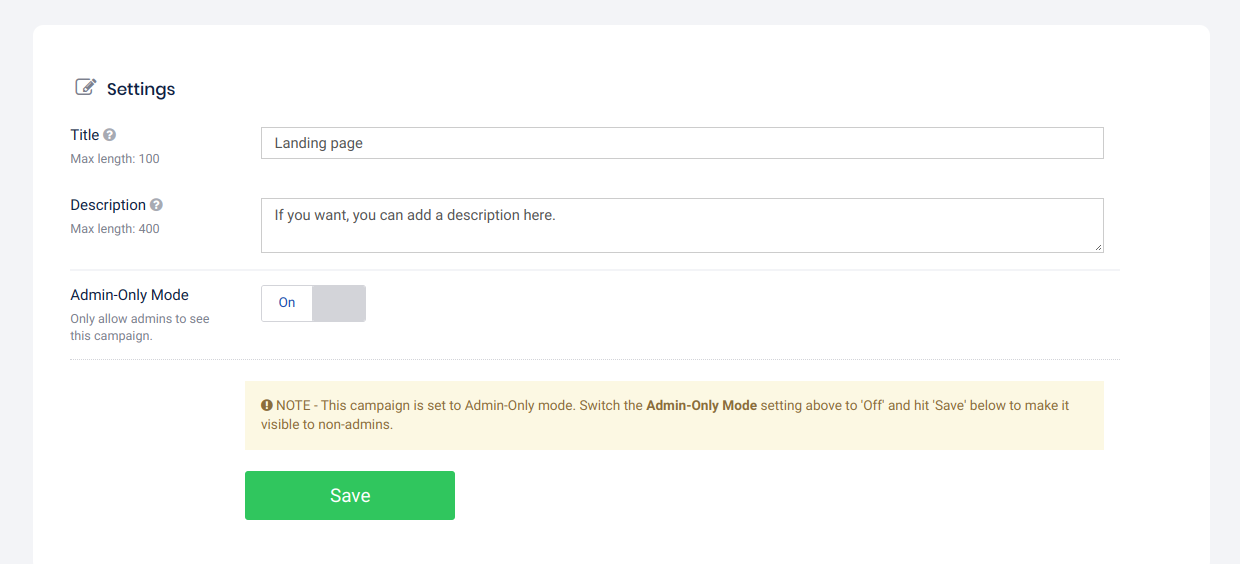The width and height of the screenshot is (1240, 564).
Task: Focus the Description text area
Action: click(681, 225)
